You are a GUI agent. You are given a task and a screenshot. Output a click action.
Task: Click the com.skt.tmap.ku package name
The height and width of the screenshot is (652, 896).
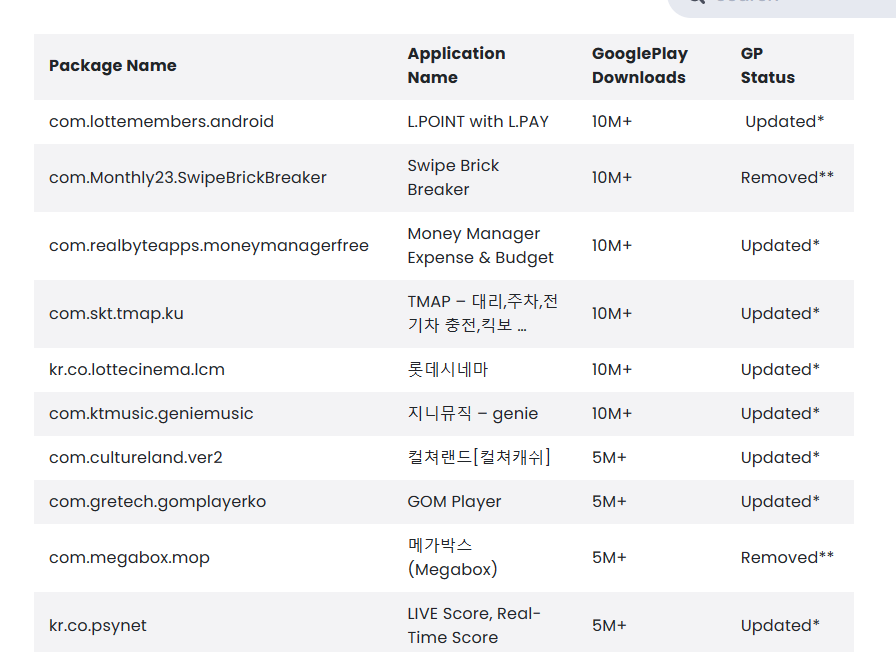pos(116,314)
